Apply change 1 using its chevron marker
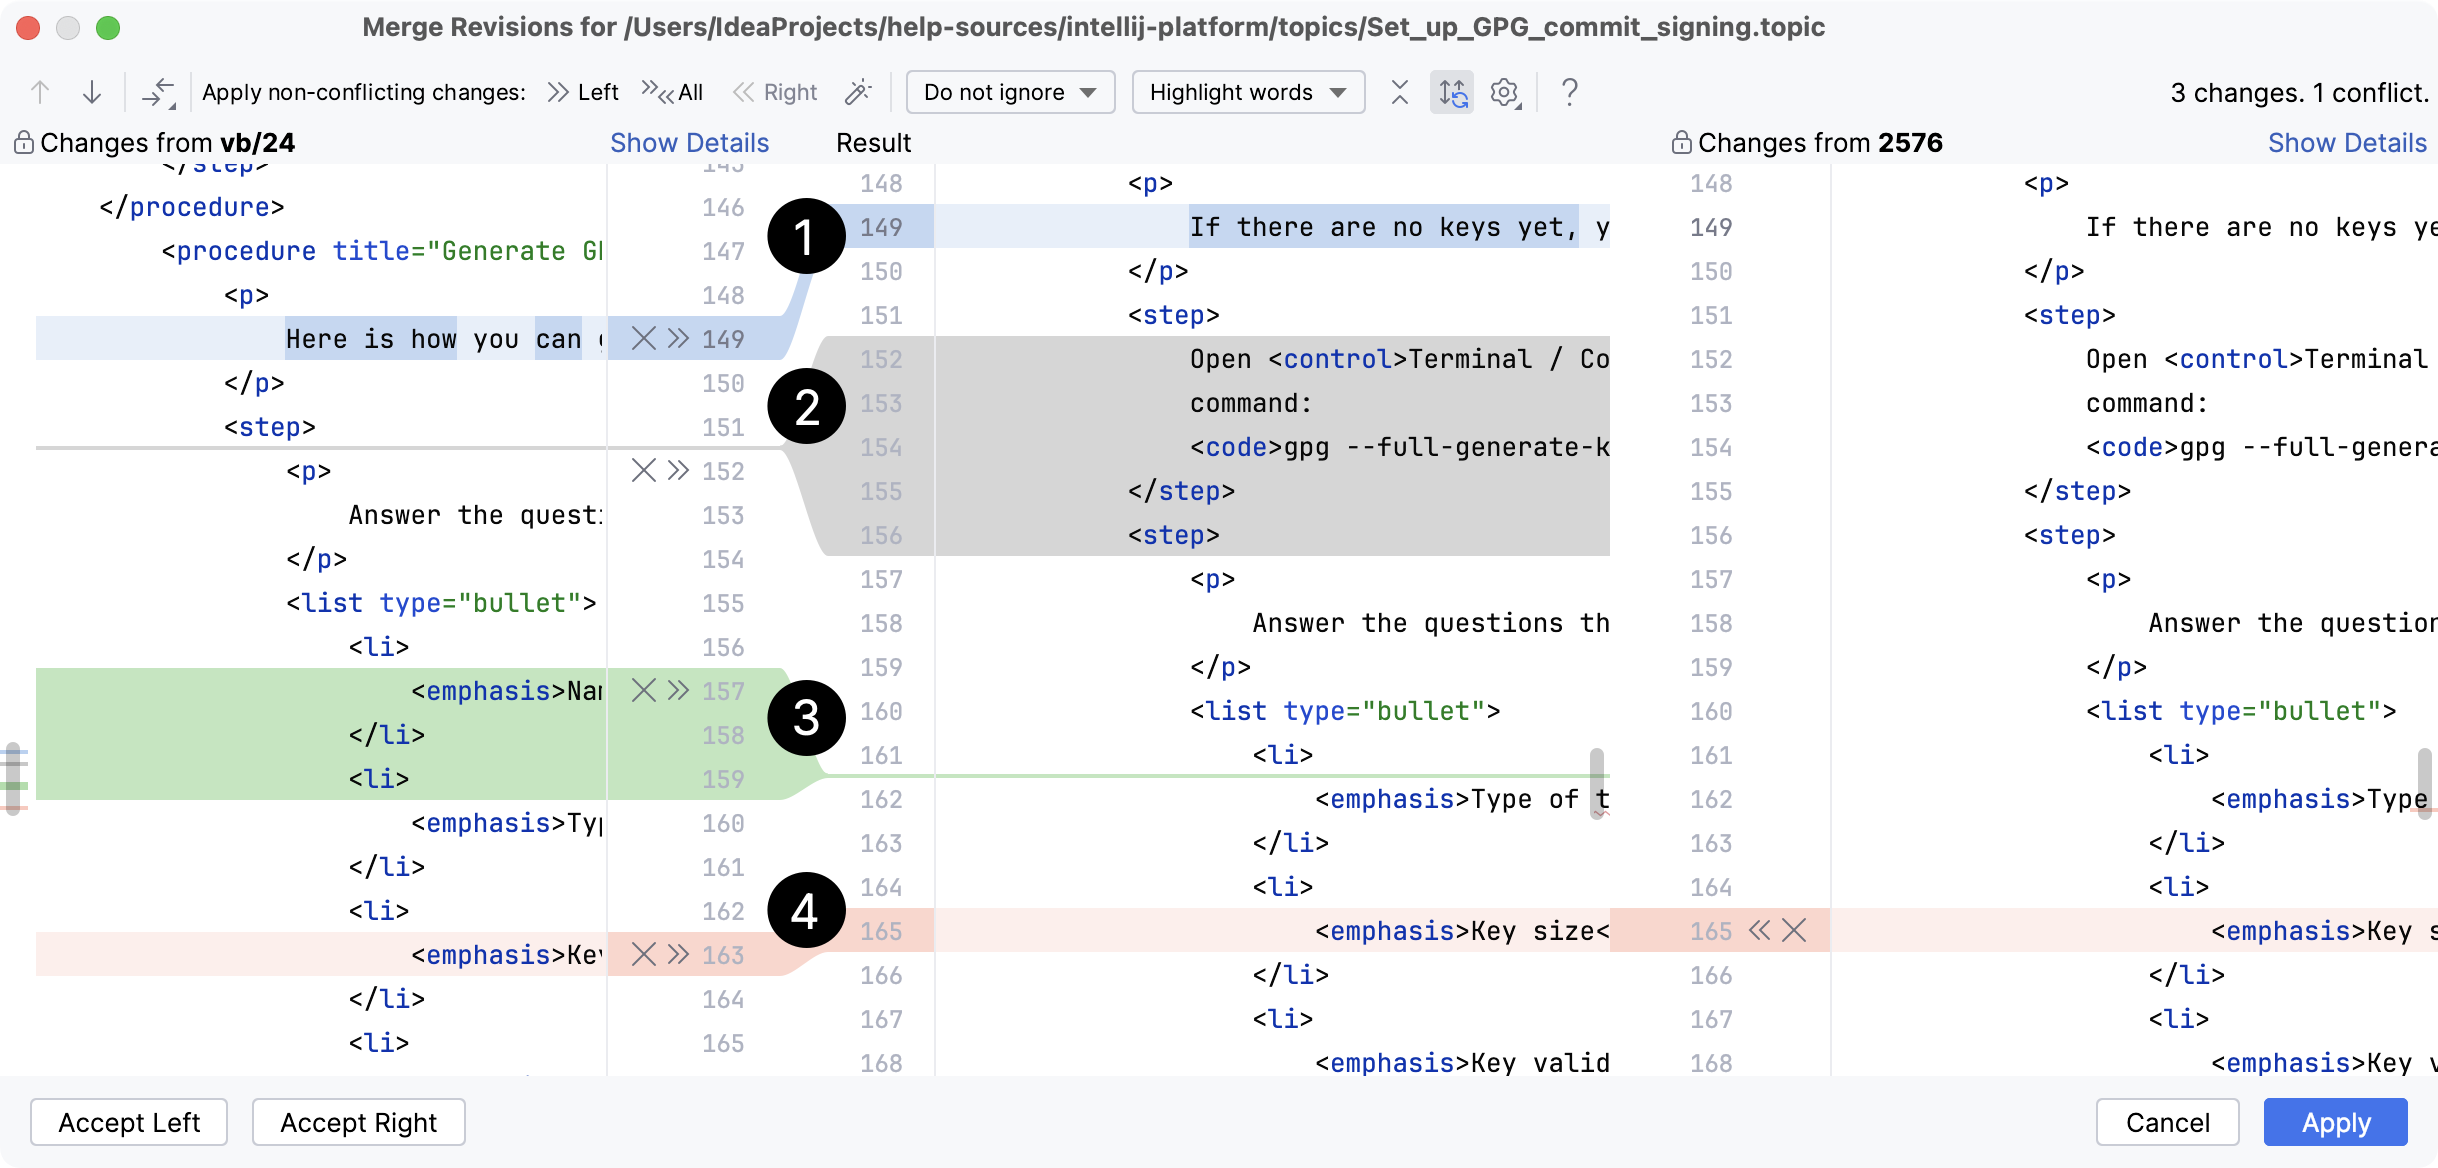Image resolution: width=2438 pixels, height=1168 pixels. pyautogui.click(x=676, y=339)
